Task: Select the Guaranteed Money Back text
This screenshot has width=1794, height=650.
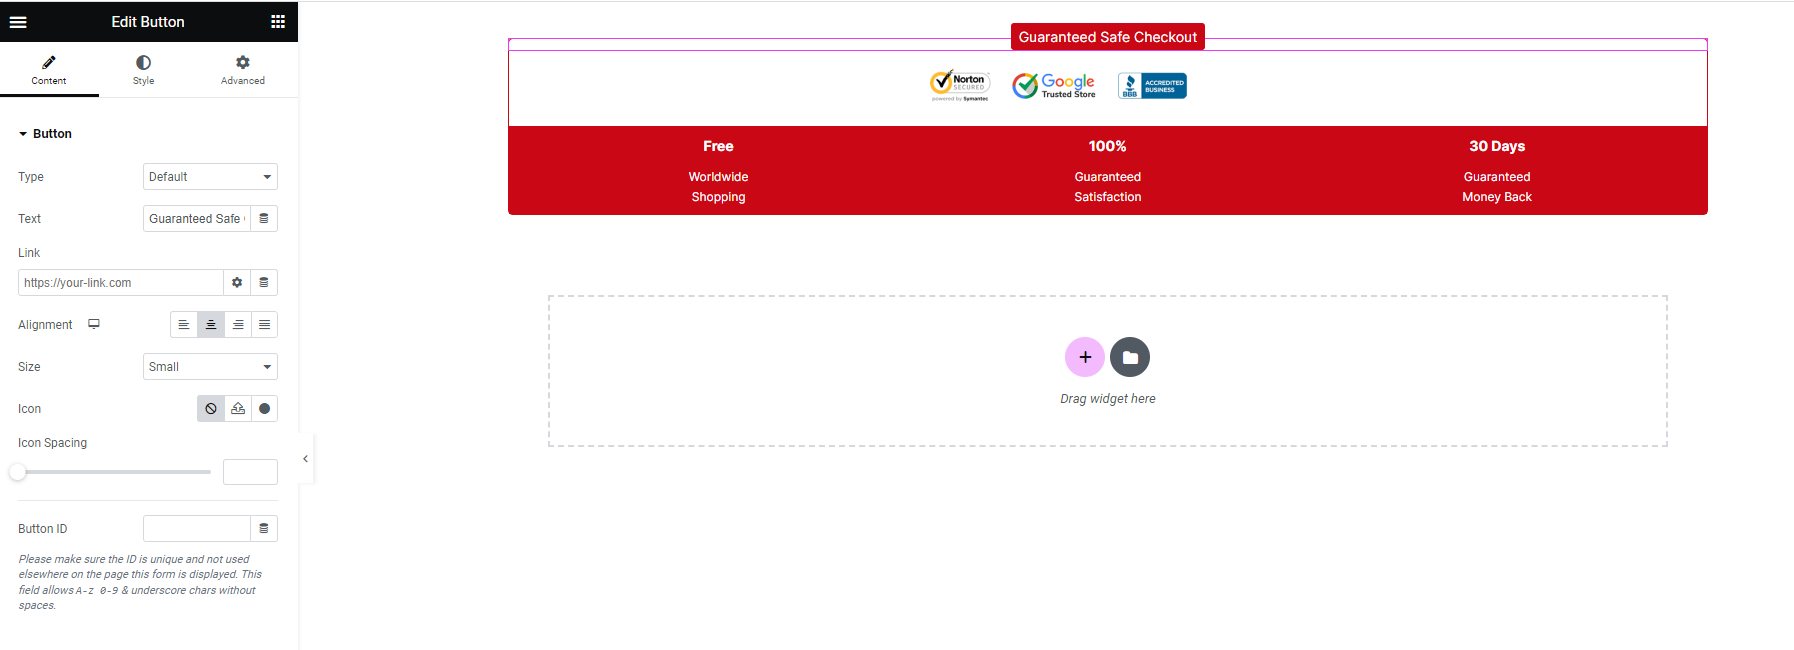Action: 1497,187
